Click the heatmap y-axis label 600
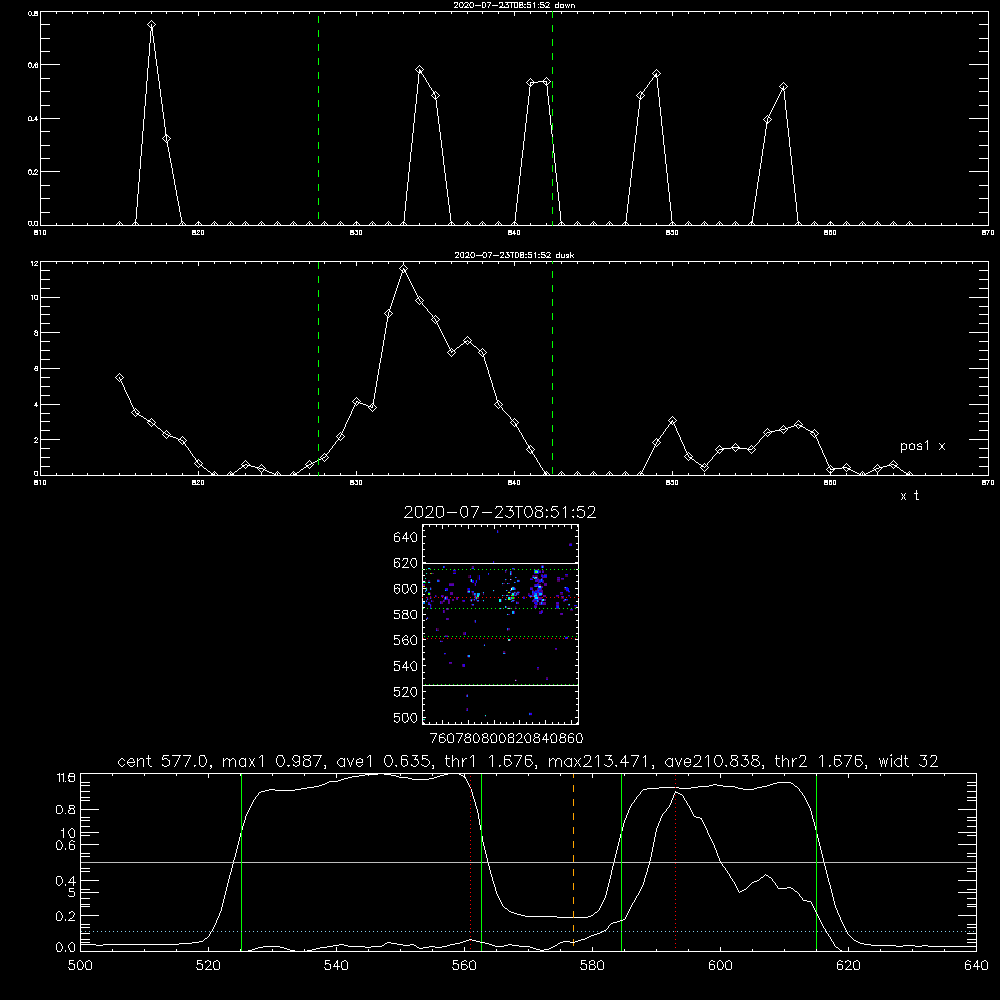Screen dimensions: 1000x1000 coord(406,589)
